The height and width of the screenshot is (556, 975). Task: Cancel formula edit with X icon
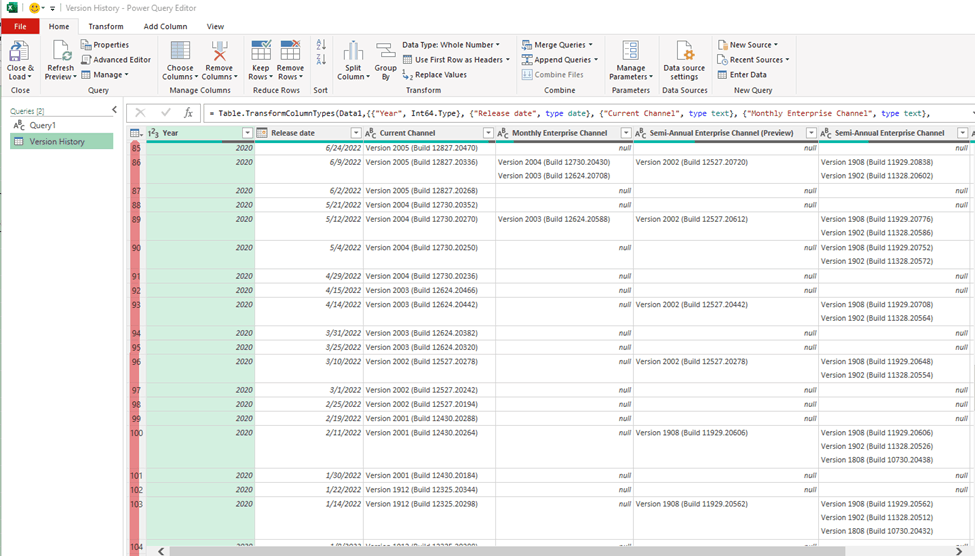pos(140,113)
